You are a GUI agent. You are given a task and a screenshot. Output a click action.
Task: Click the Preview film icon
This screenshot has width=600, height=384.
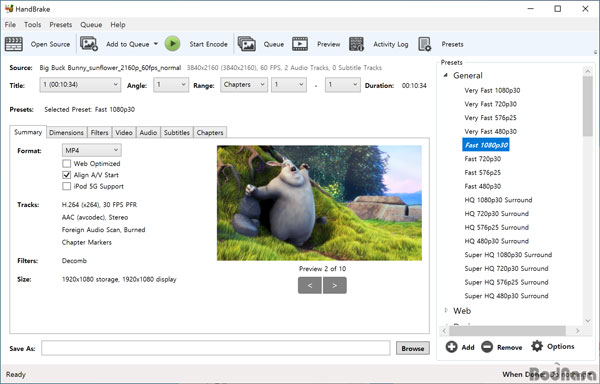[x=300, y=44]
